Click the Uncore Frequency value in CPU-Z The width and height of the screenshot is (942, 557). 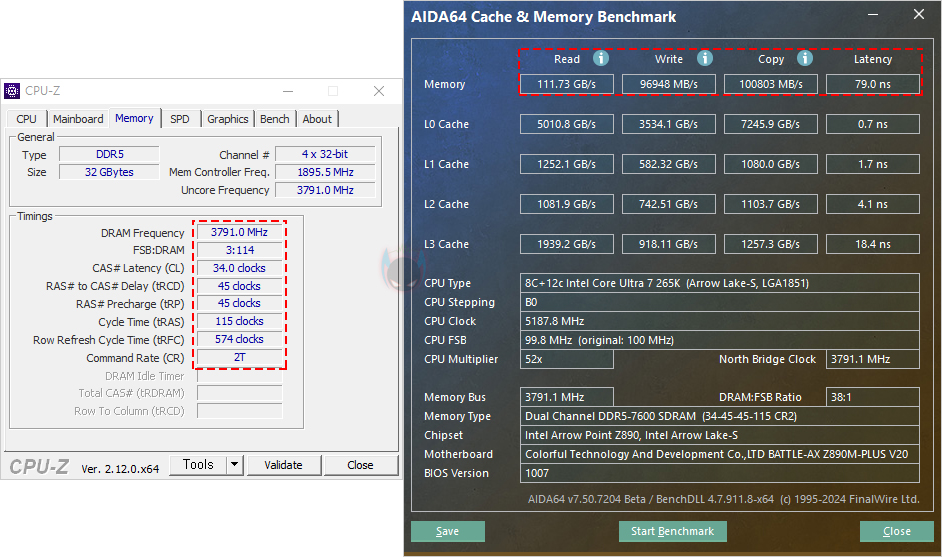(325, 190)
